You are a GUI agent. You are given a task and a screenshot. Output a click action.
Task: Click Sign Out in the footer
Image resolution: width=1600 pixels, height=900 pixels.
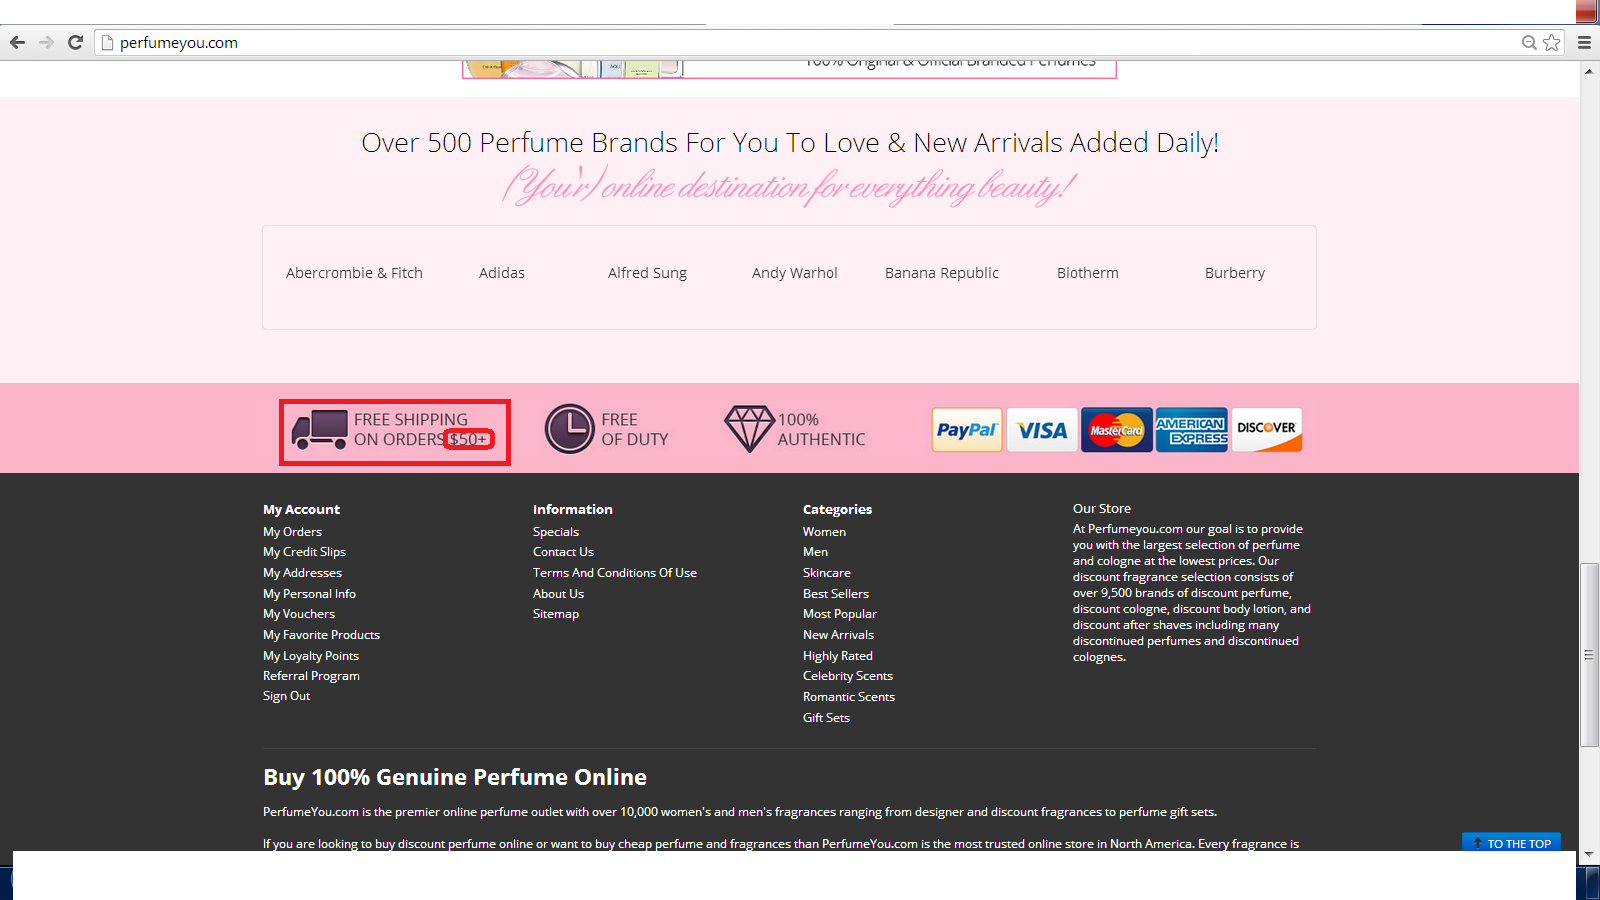coord(286,696)
